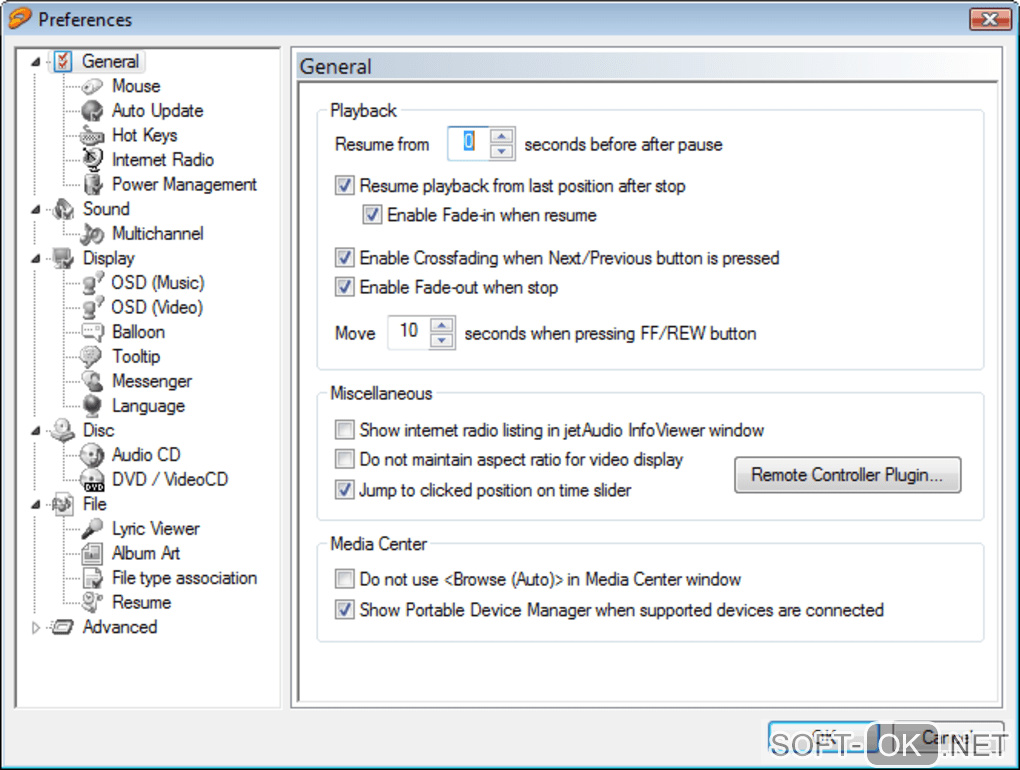Collapse the Sound tree node
The height and width of the screenshot is (770, 1020).
pyautogui.click(x=37, y=210)
